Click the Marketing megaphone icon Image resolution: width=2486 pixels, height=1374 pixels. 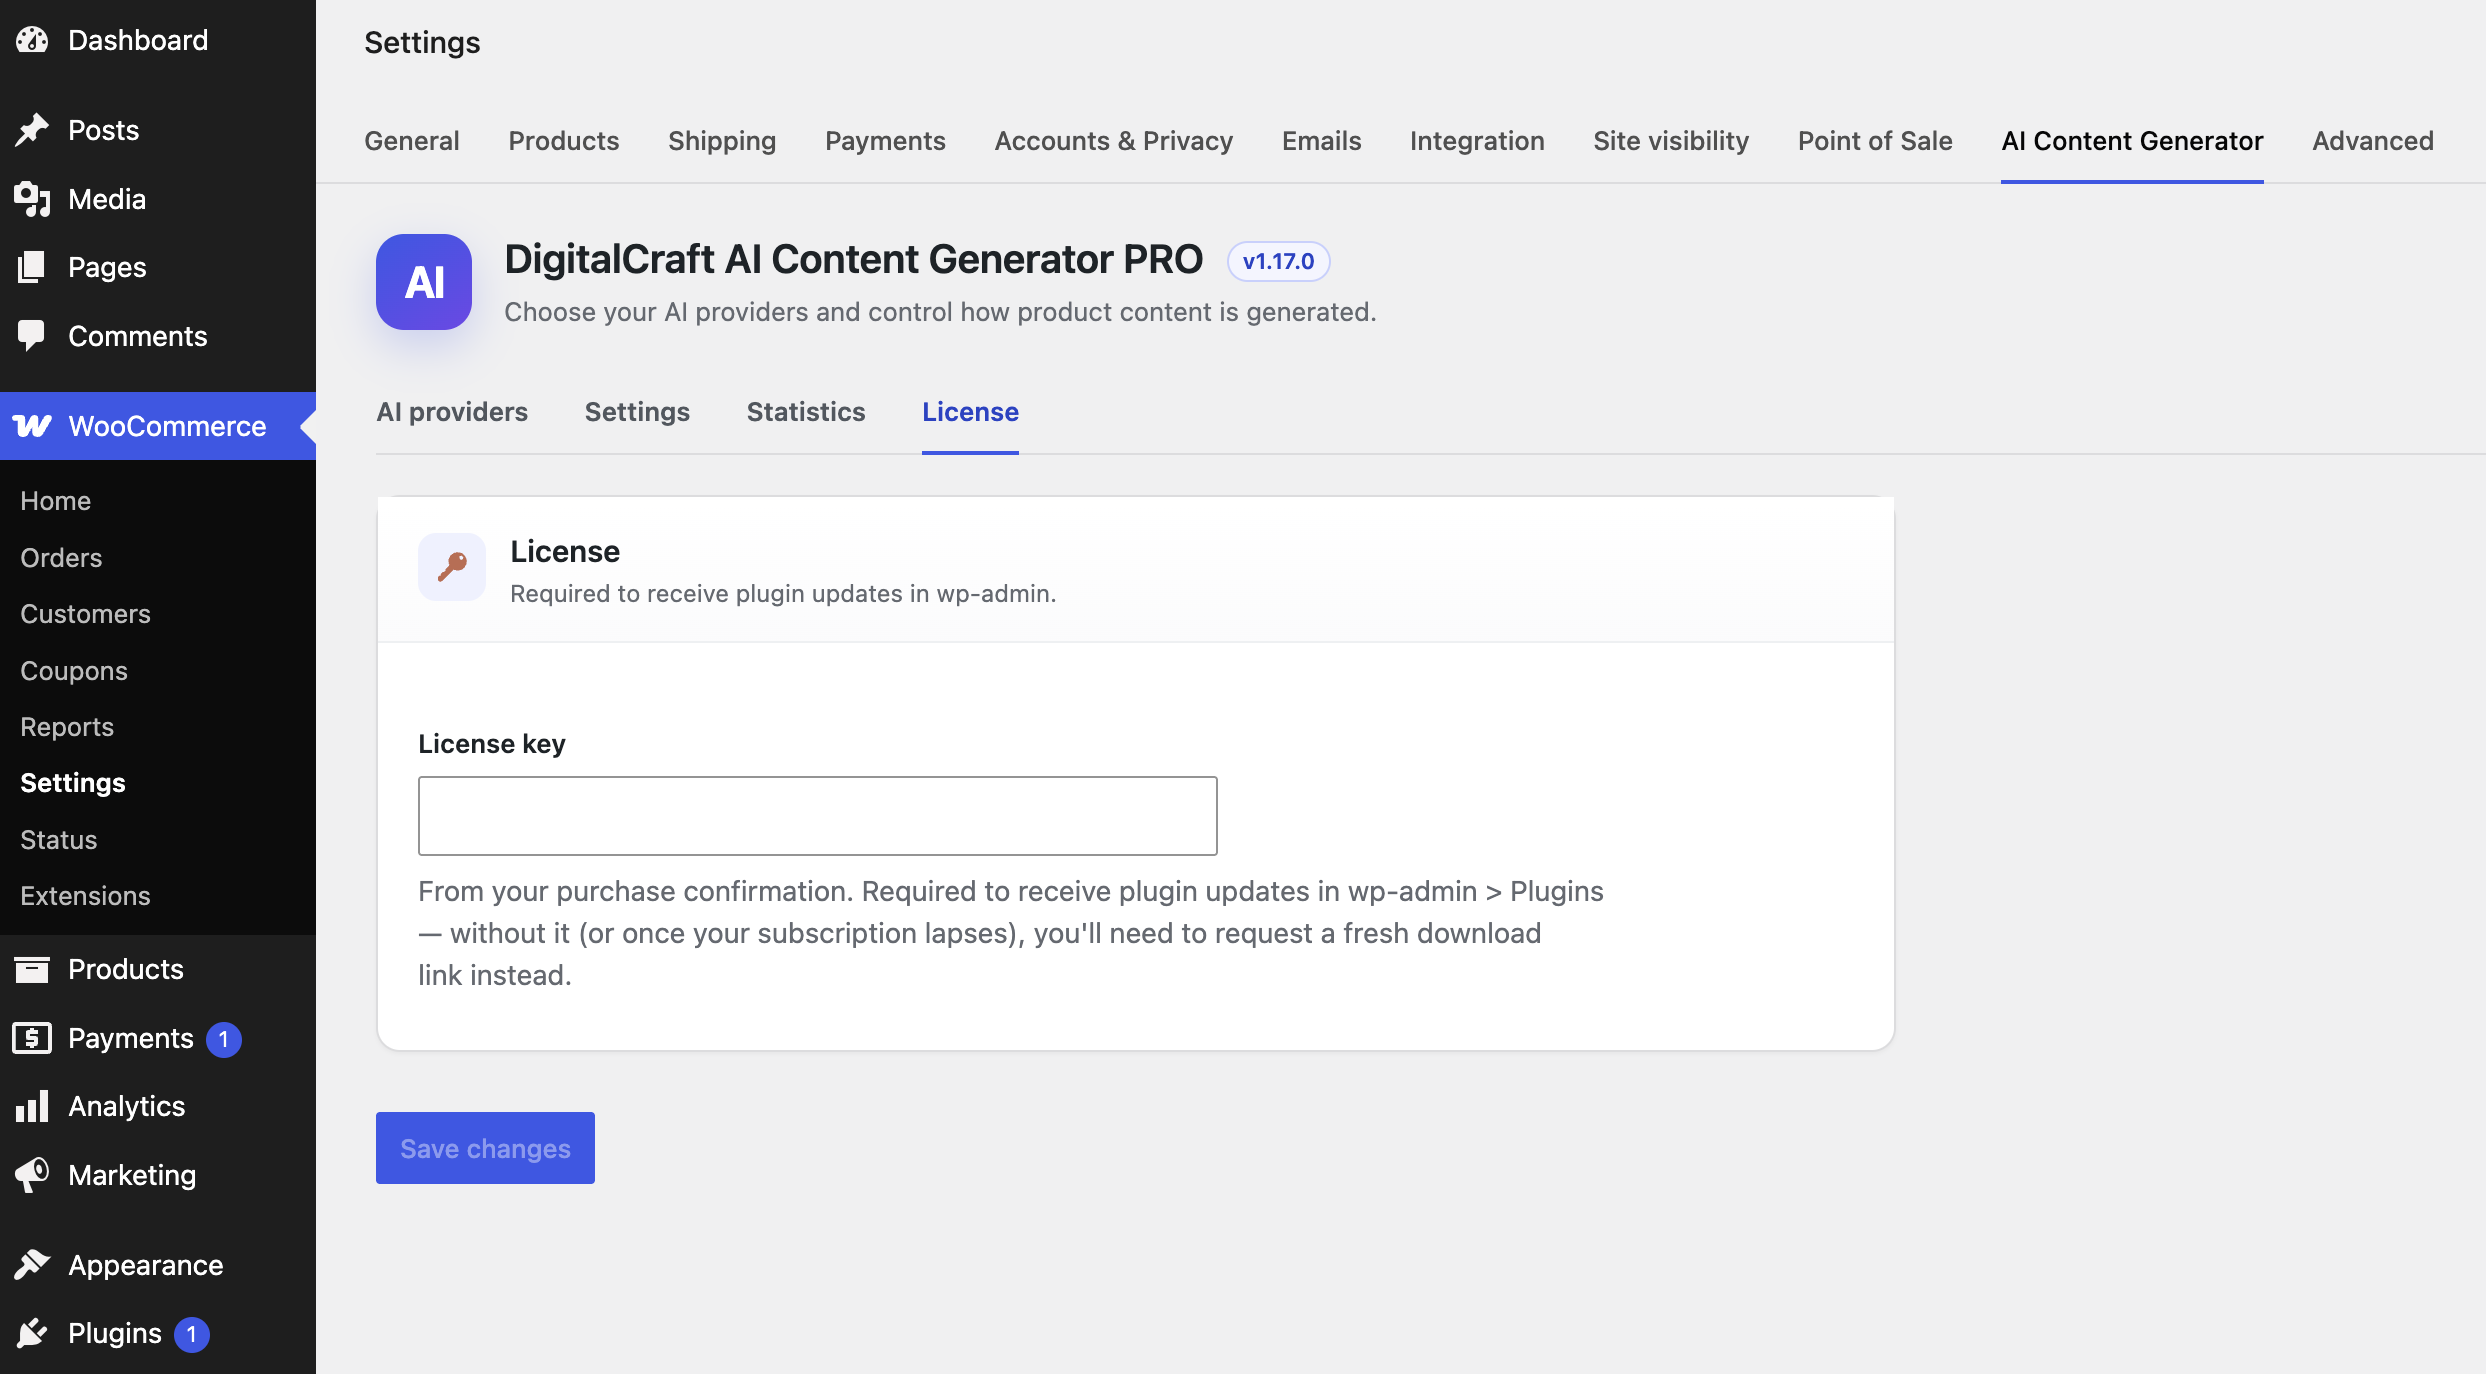point(32,1175)
